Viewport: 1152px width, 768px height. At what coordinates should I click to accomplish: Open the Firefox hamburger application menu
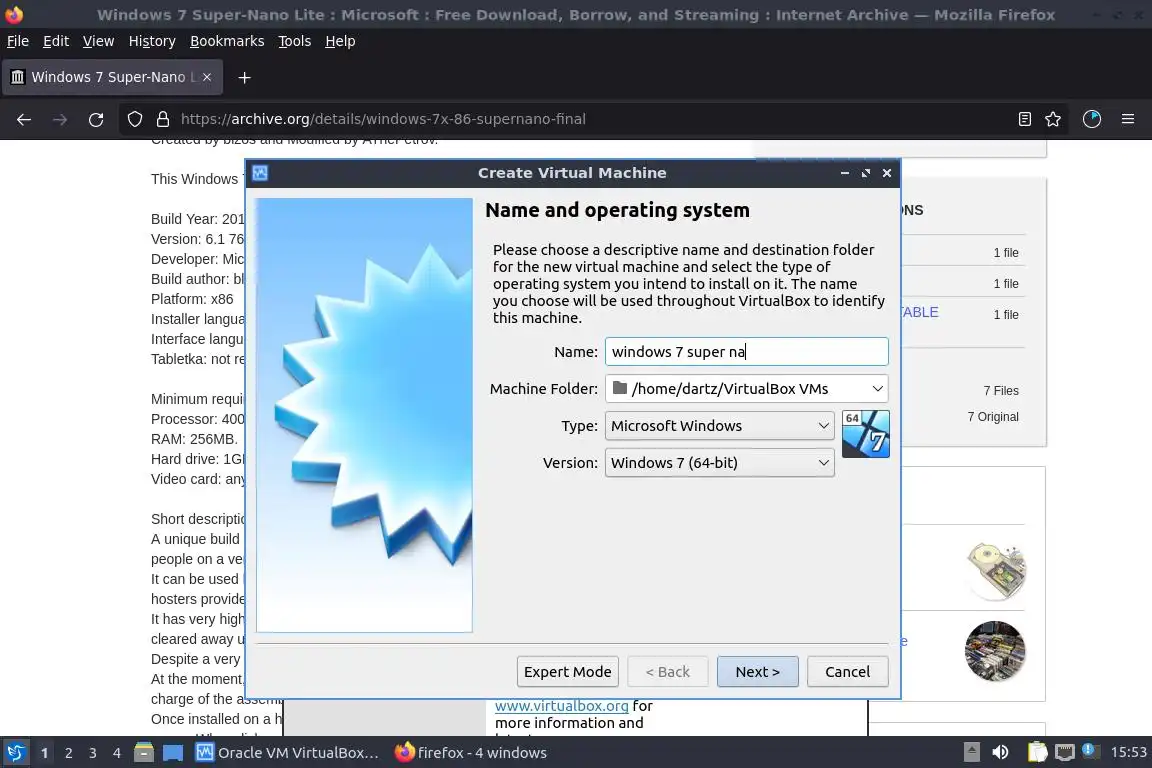click(x=1128, y=119)
